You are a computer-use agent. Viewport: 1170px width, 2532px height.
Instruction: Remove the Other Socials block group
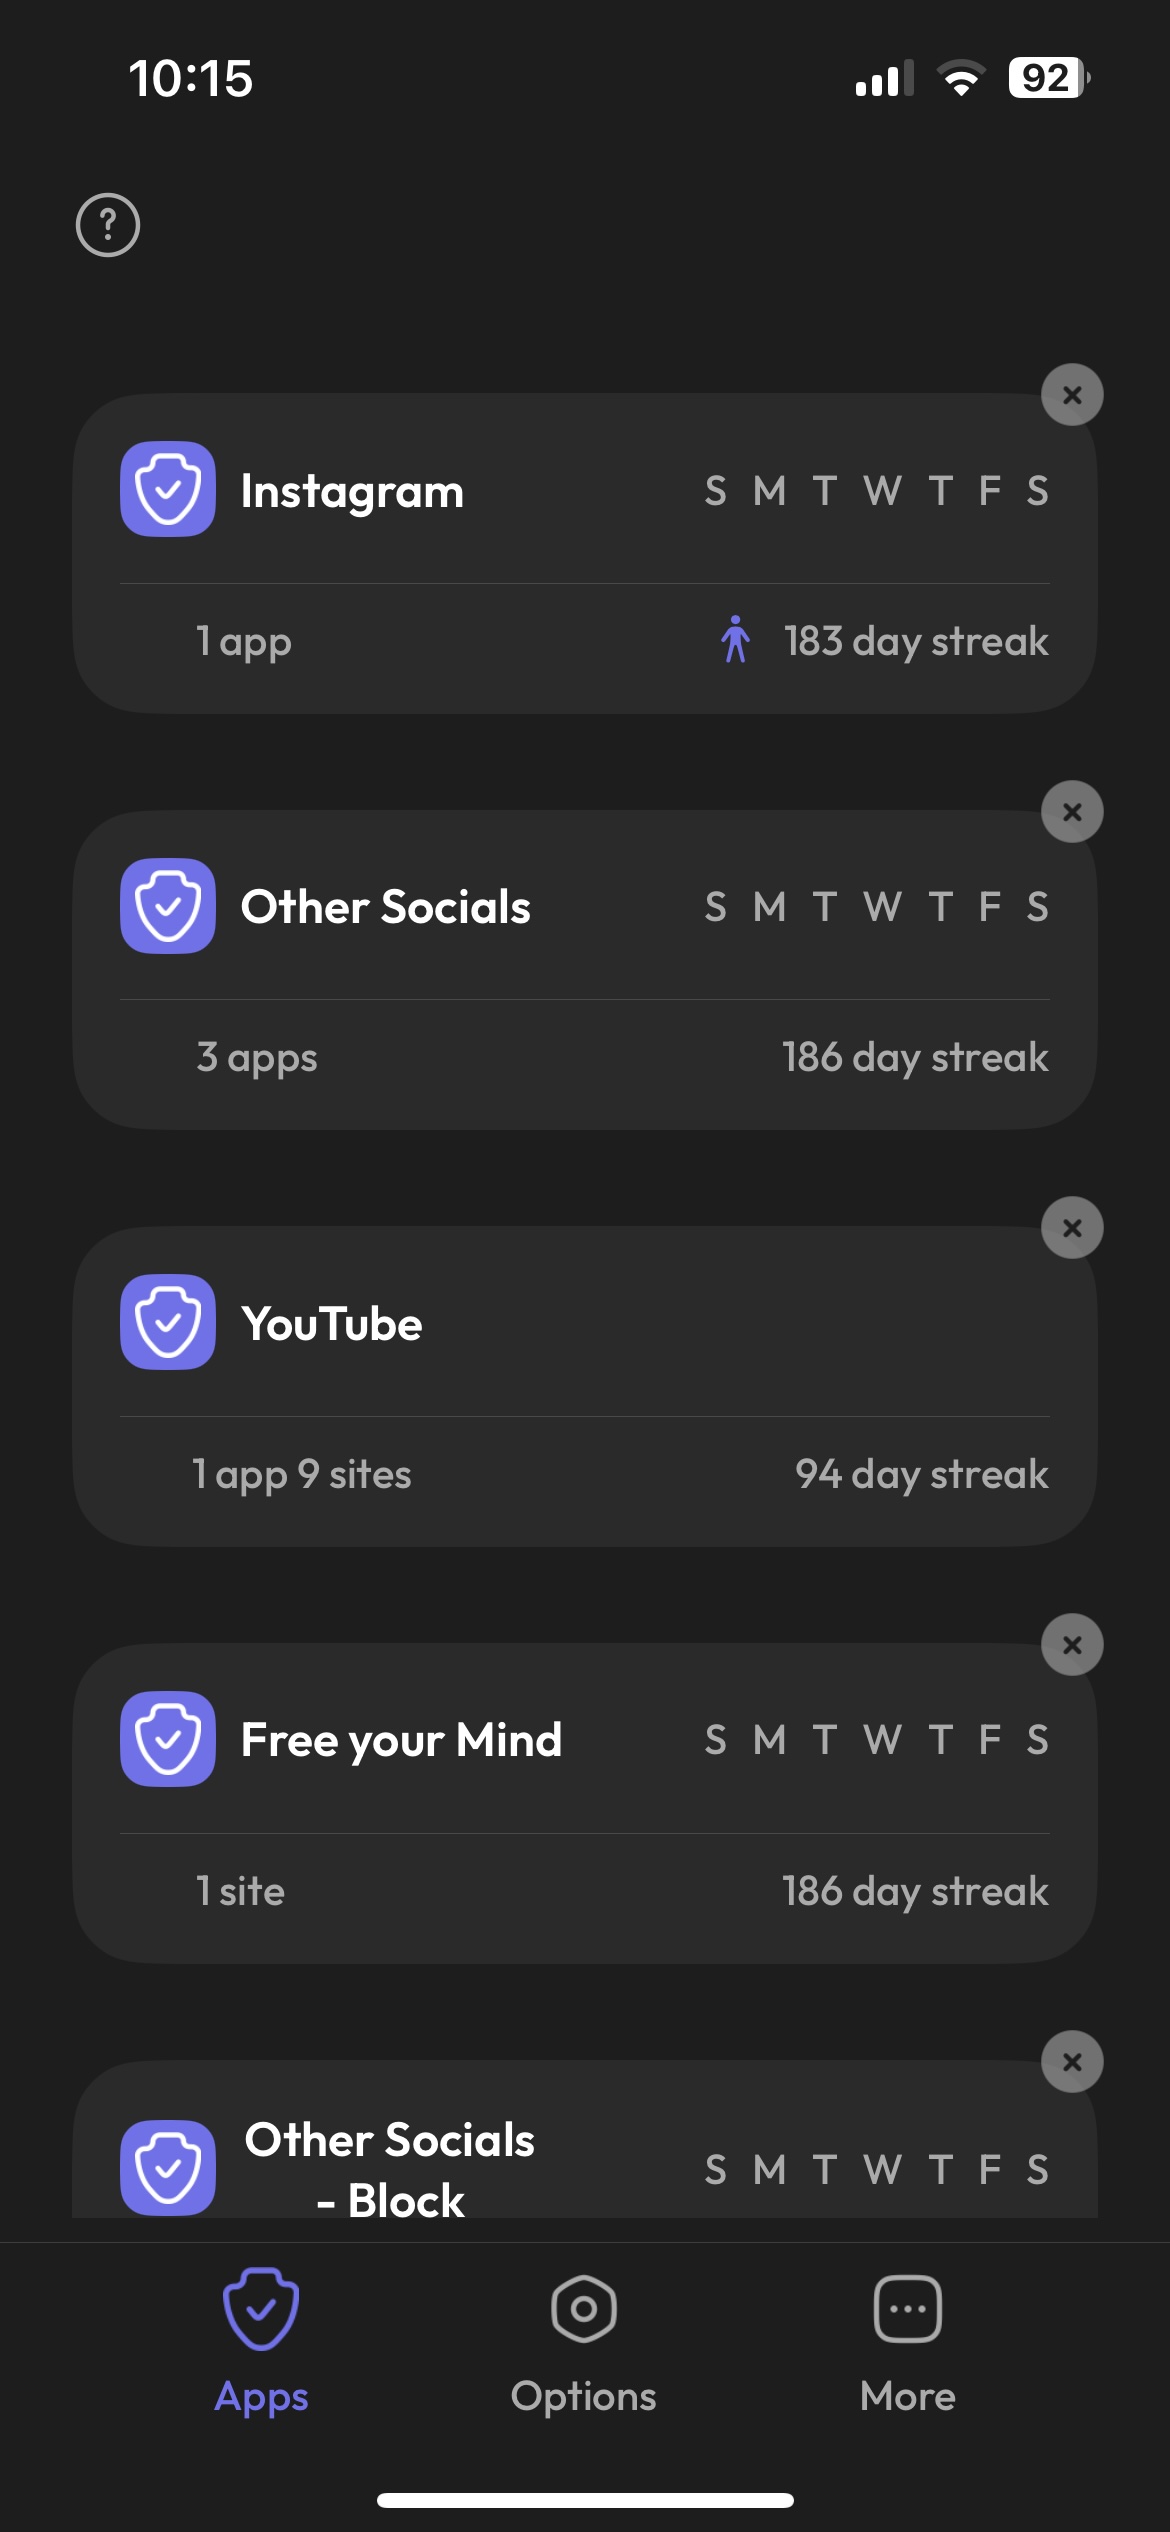pos(1072,812)
